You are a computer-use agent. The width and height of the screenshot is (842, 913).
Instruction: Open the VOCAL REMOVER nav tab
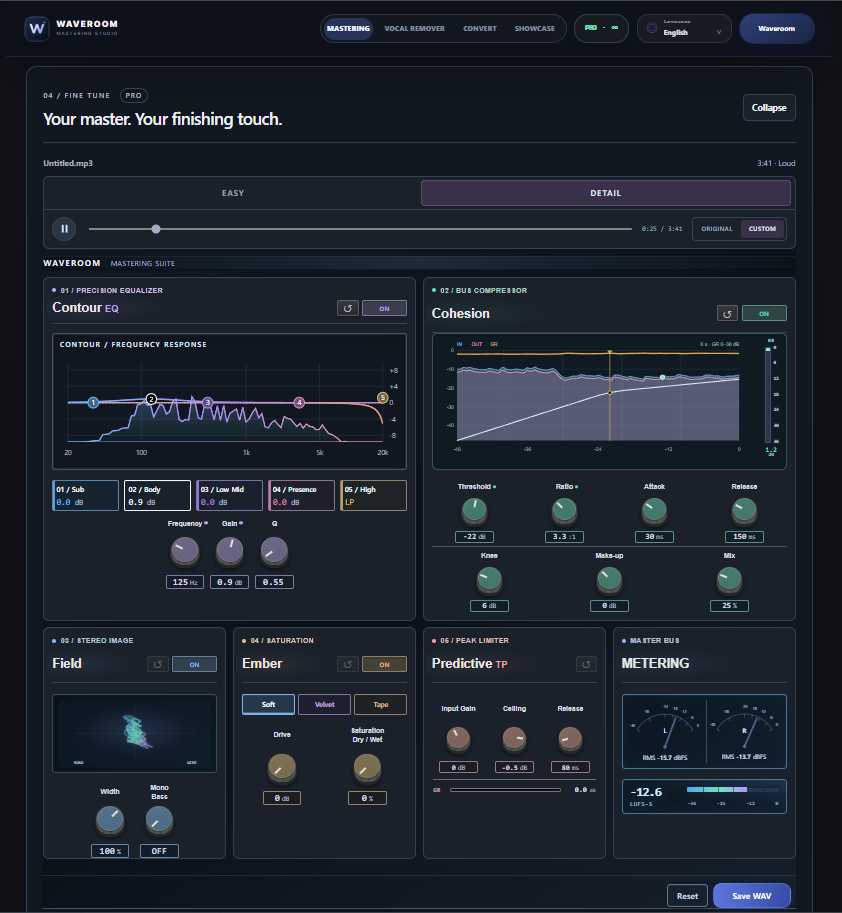pos(415,29)
